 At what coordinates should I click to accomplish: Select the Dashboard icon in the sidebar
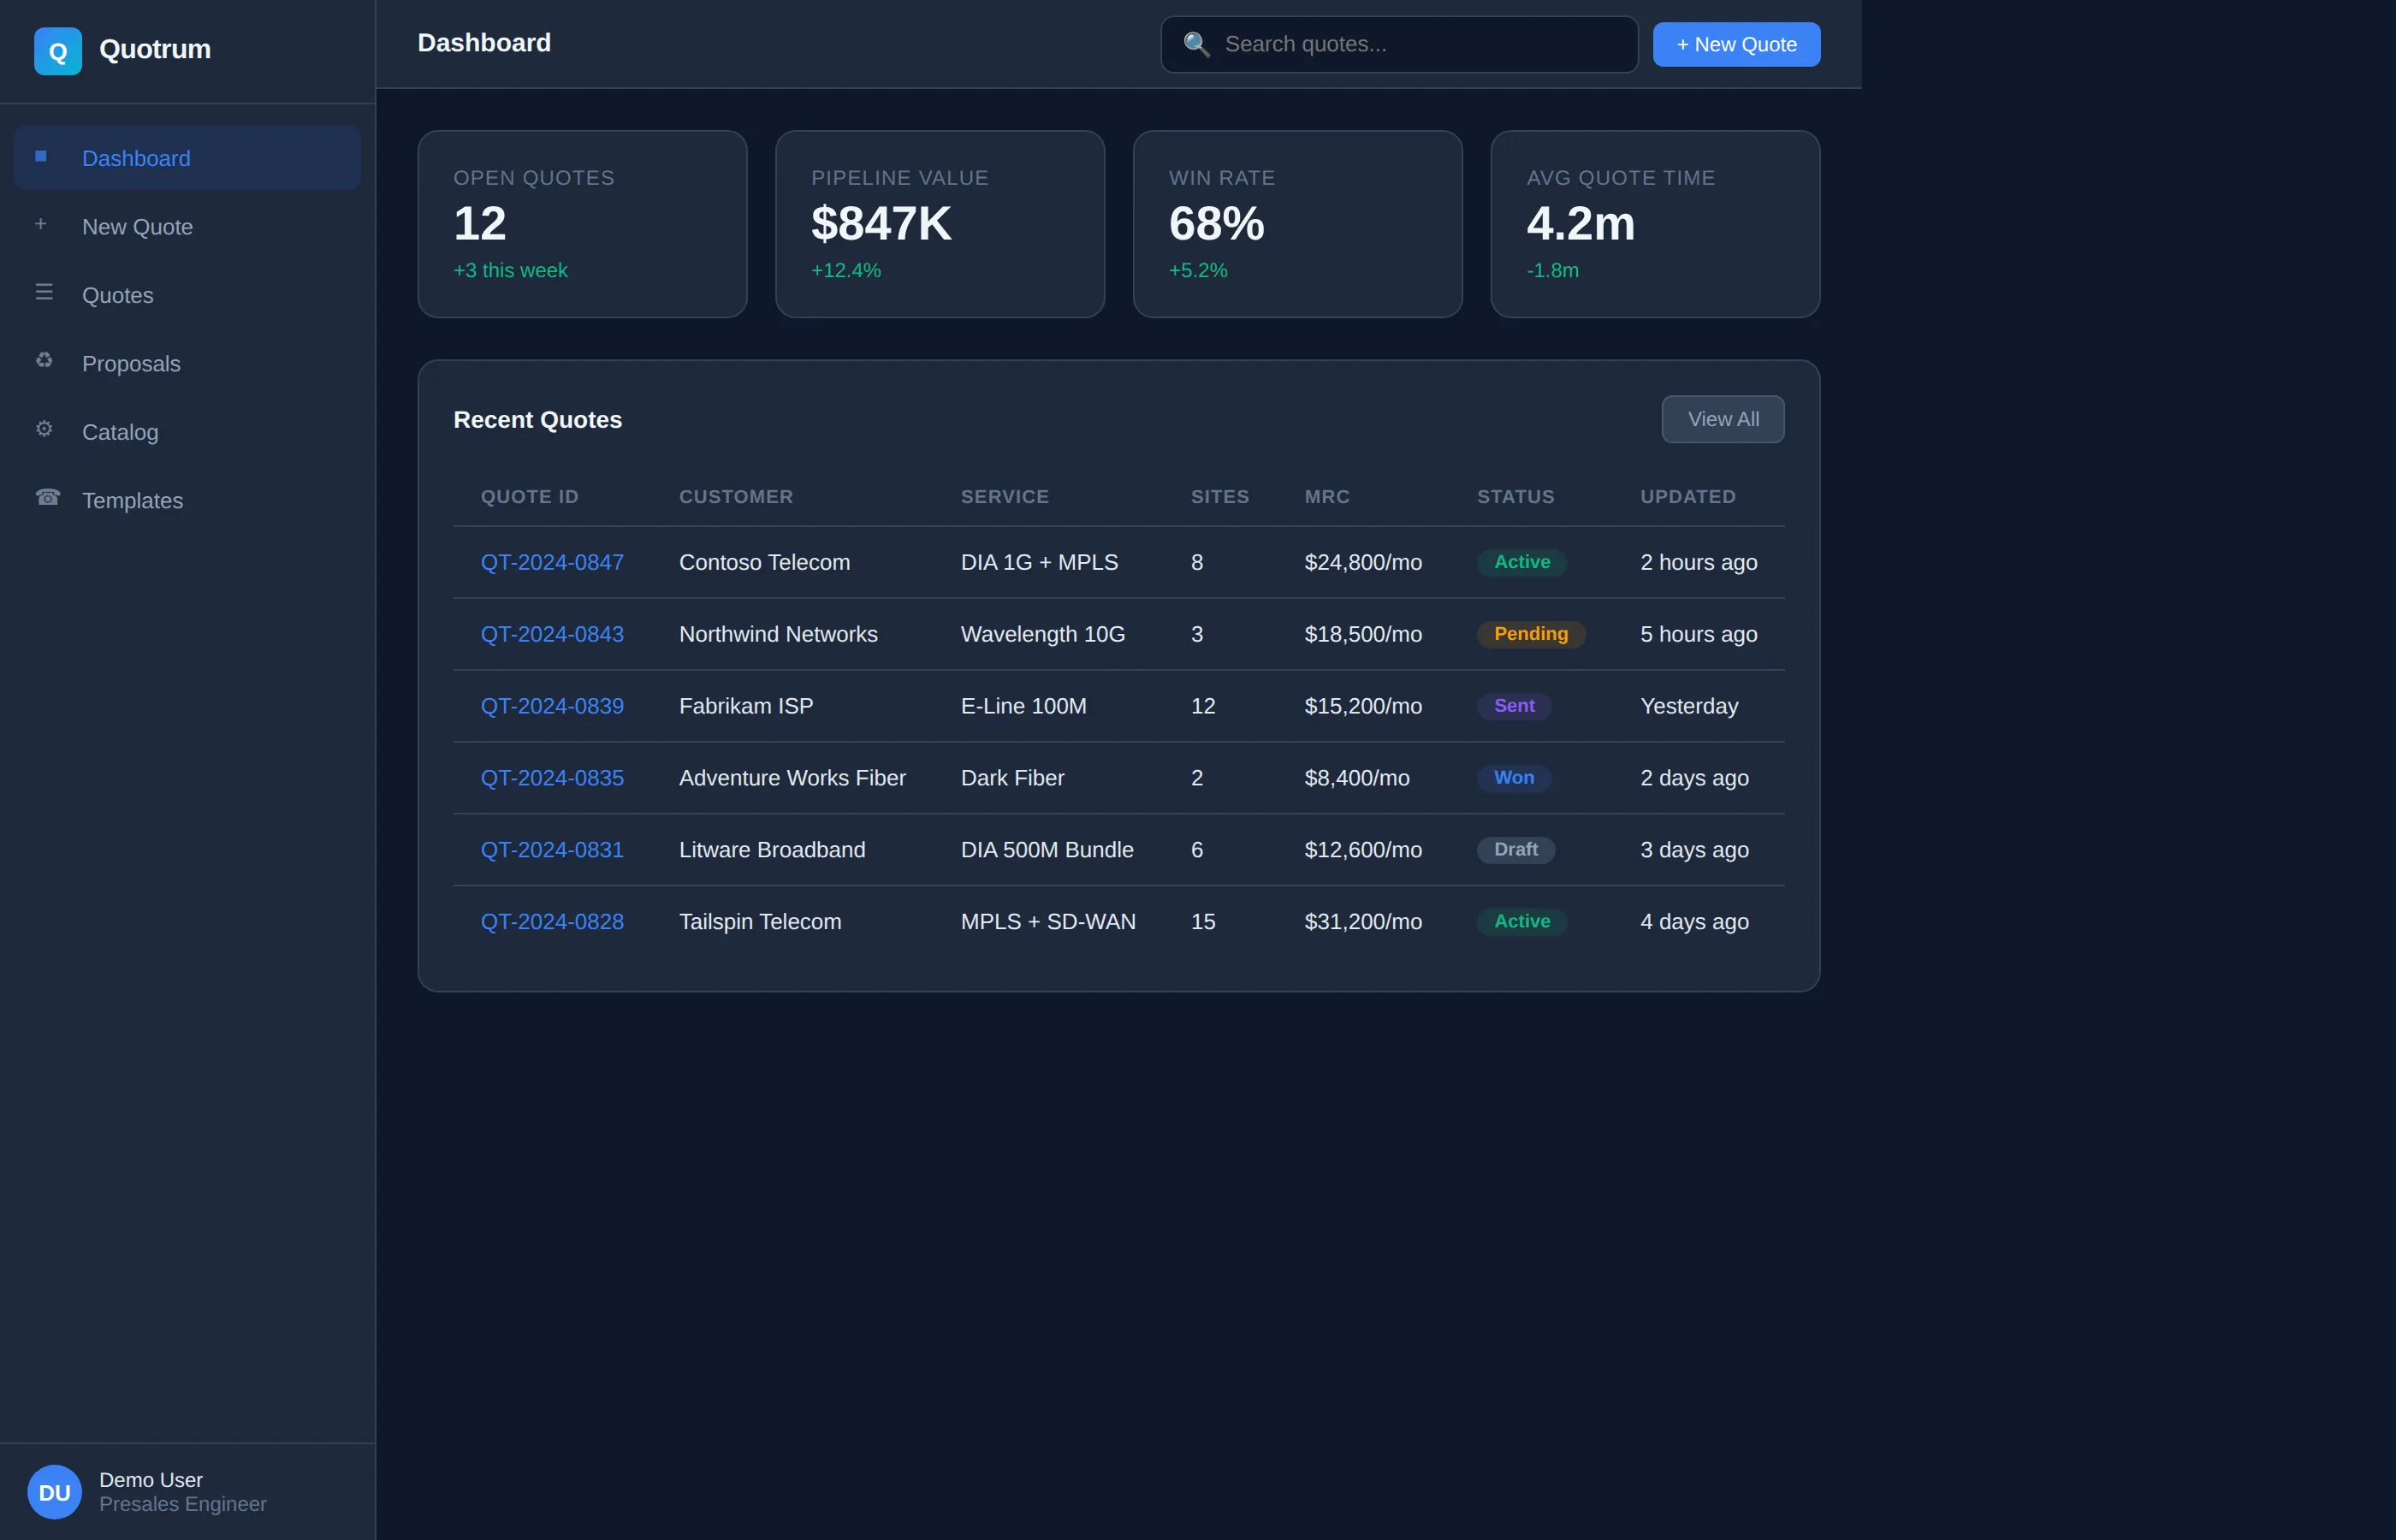(41, 156)
